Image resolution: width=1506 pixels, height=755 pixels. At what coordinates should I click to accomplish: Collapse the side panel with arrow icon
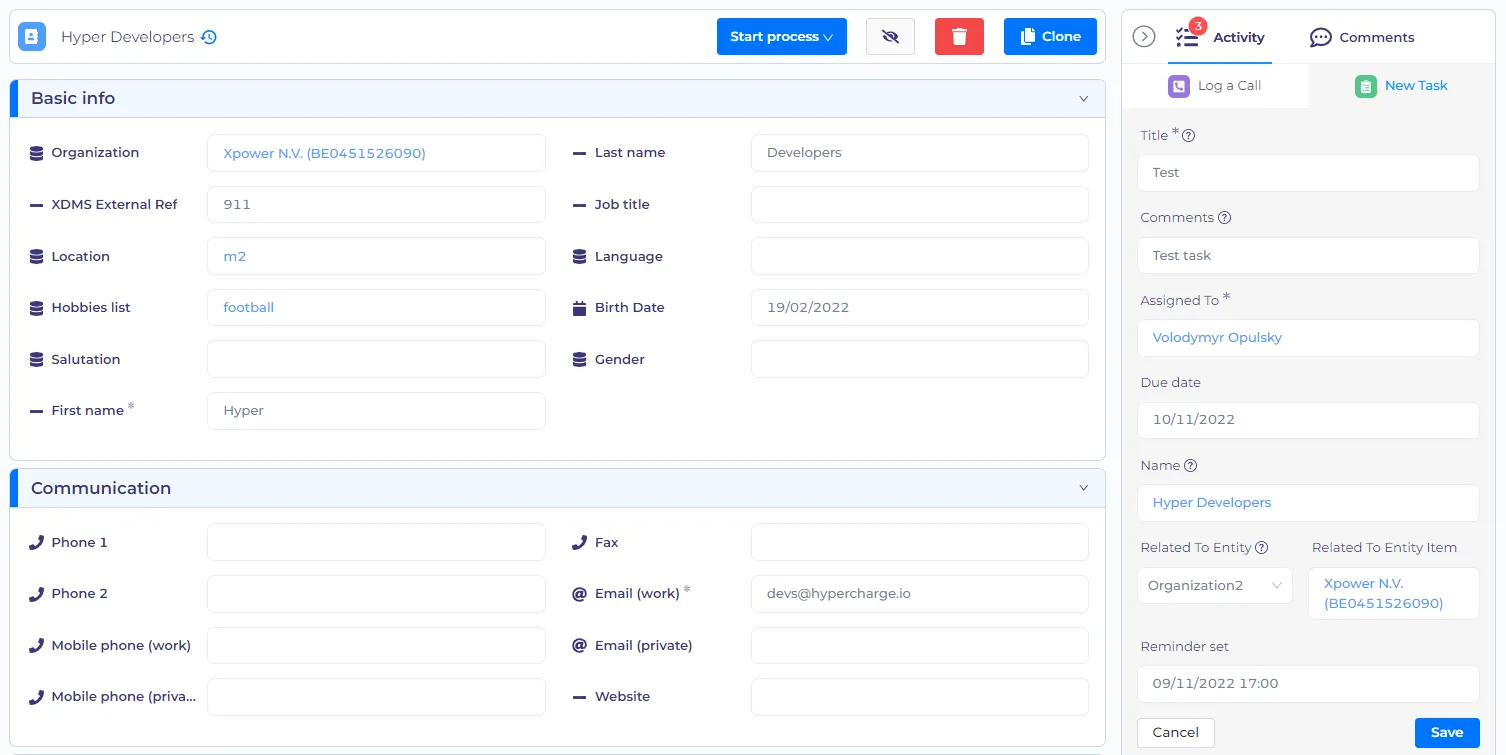pyautogui.click(x=1144, y=37)
